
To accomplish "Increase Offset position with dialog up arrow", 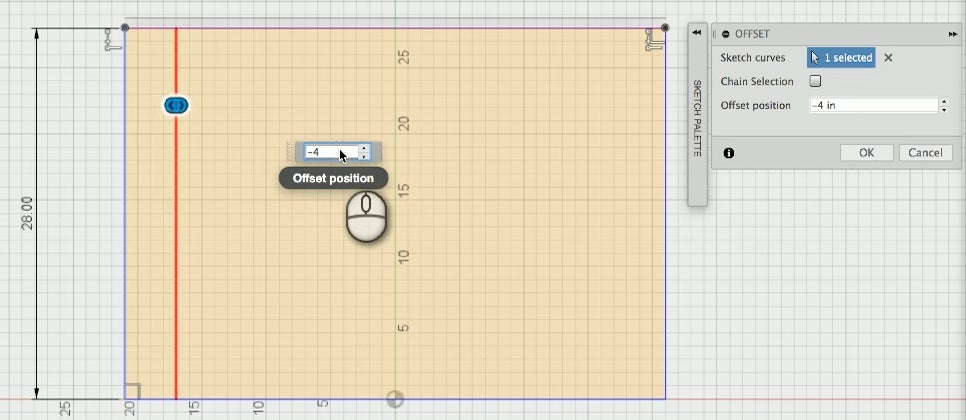I will point(944,101).
